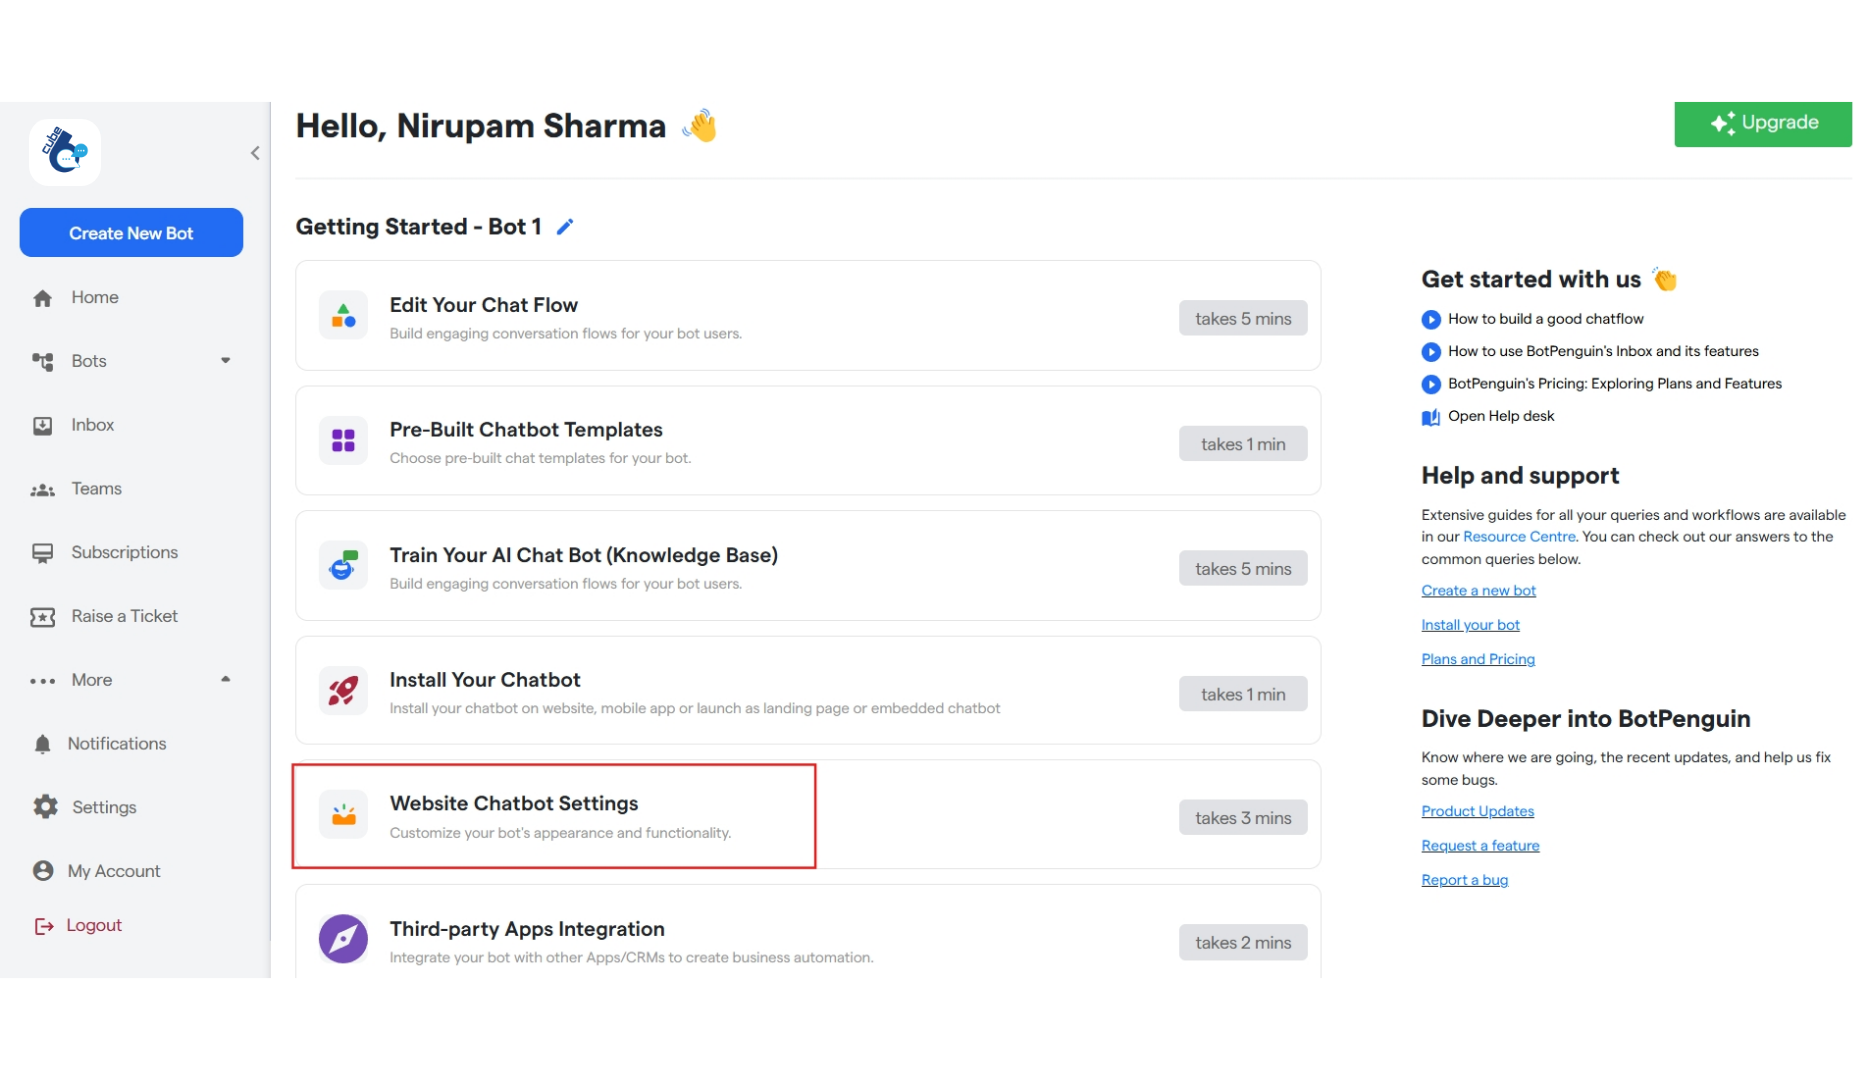Click 'takes 5 mins' badge on Train Your AI Chat Bot
This screenshot has width=1866, height=1080.
tap(1243, 569)
